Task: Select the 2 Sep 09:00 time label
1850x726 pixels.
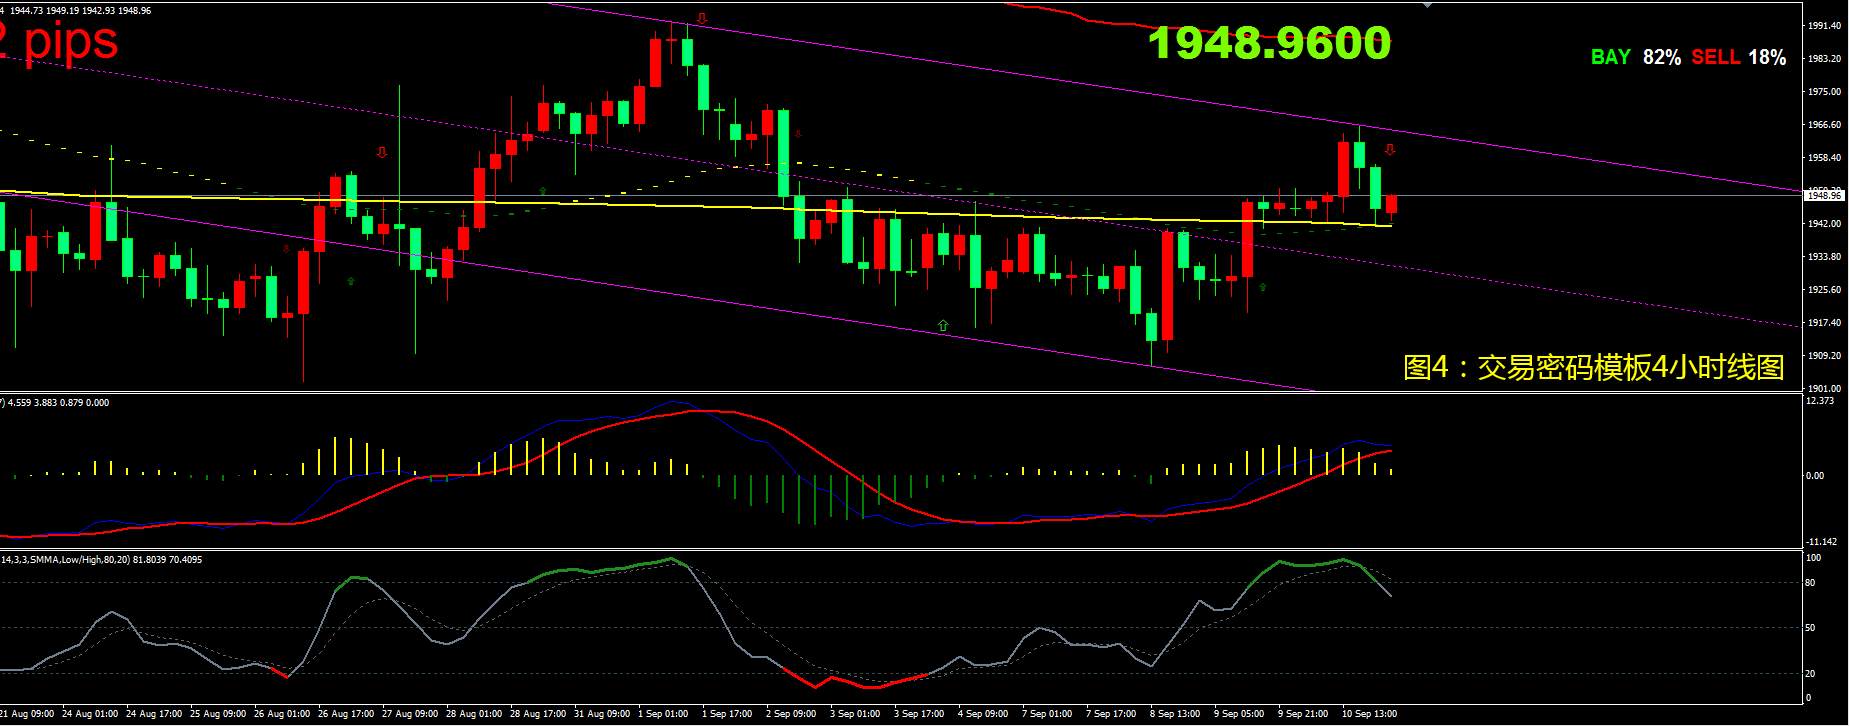Action: [792, 714]
